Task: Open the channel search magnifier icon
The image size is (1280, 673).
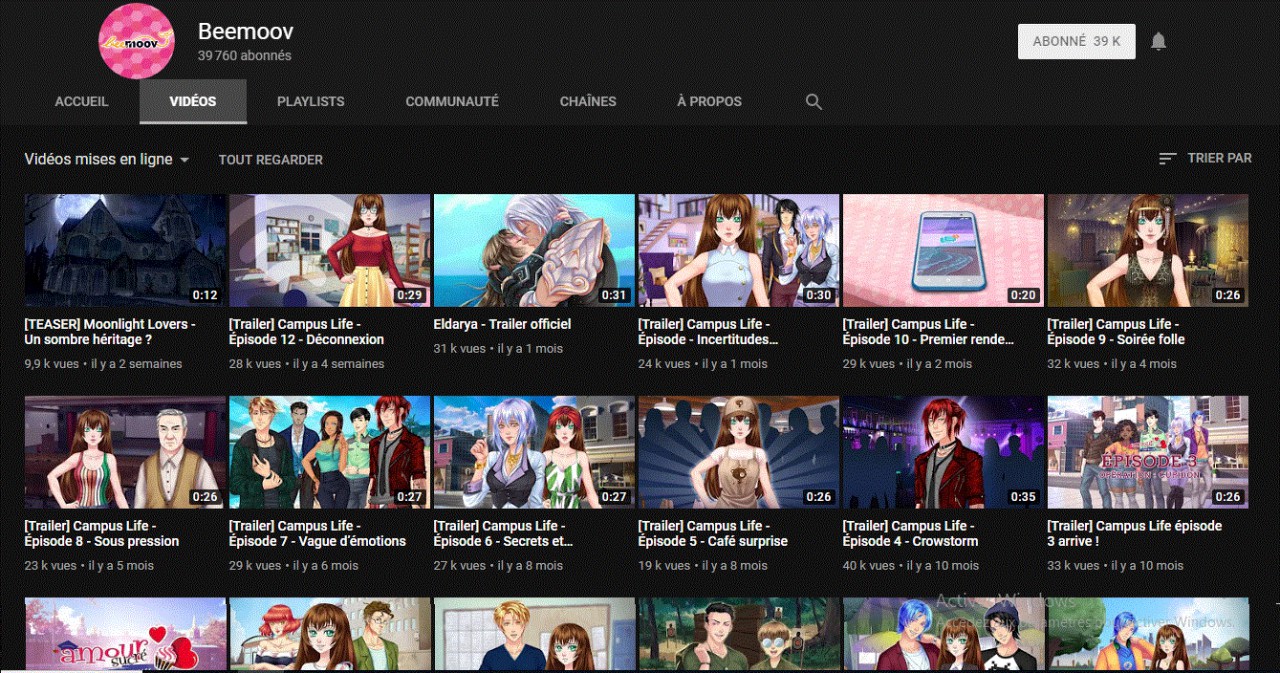Action: [x=814, y=102]
